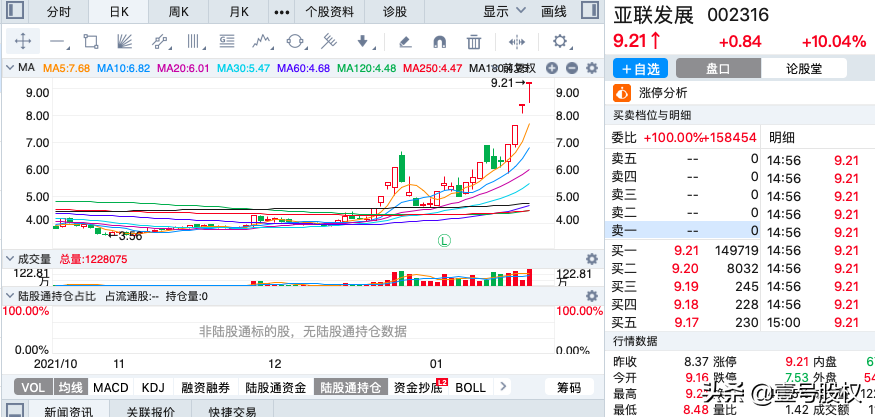The image size is (875, 417).
Task: Toggle 均线 indicator
Action: pos(71,387)
